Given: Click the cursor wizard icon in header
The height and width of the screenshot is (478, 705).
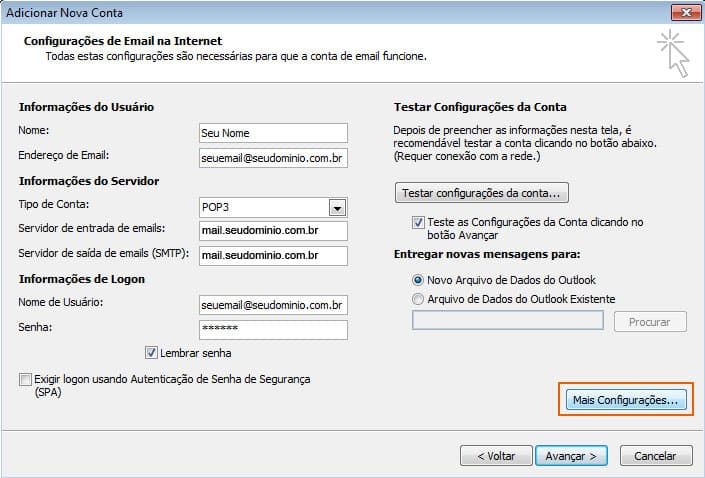Looking at the screenshot, I should [673, 53].
